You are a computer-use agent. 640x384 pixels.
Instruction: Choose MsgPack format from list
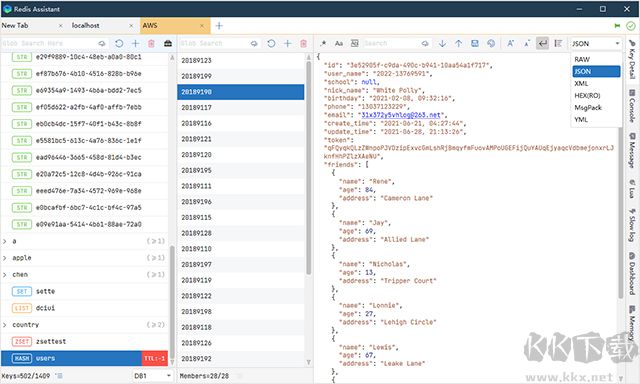pos(596,107)
